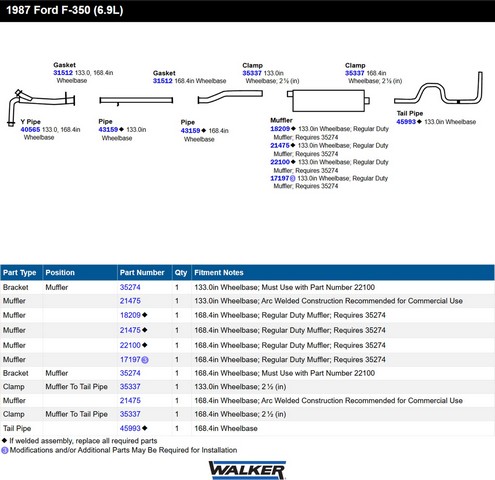Open muffler 17197 link in diagram
The image size is (495, 480).
(x=280, y=178)
